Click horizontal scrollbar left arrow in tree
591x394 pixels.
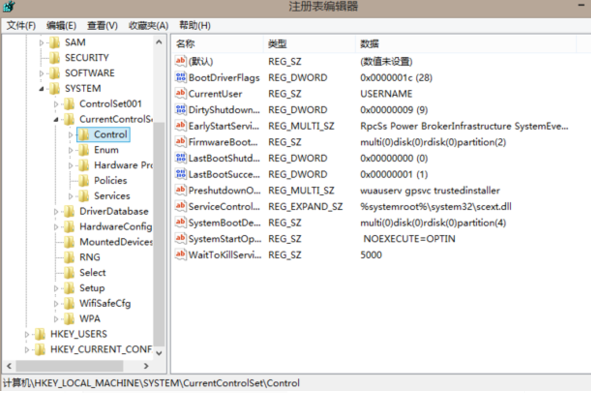9,366
